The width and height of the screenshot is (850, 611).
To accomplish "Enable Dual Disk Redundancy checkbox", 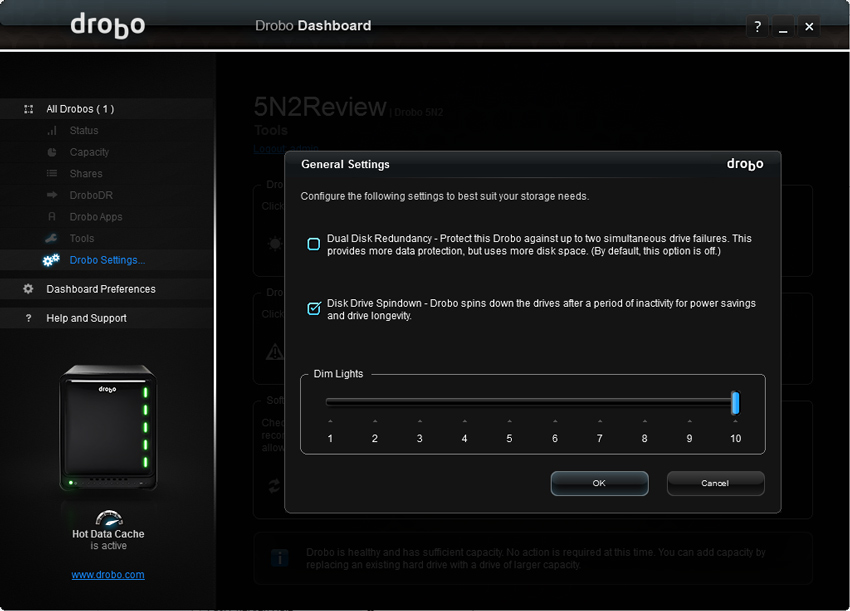I will (x=313, y=244).
